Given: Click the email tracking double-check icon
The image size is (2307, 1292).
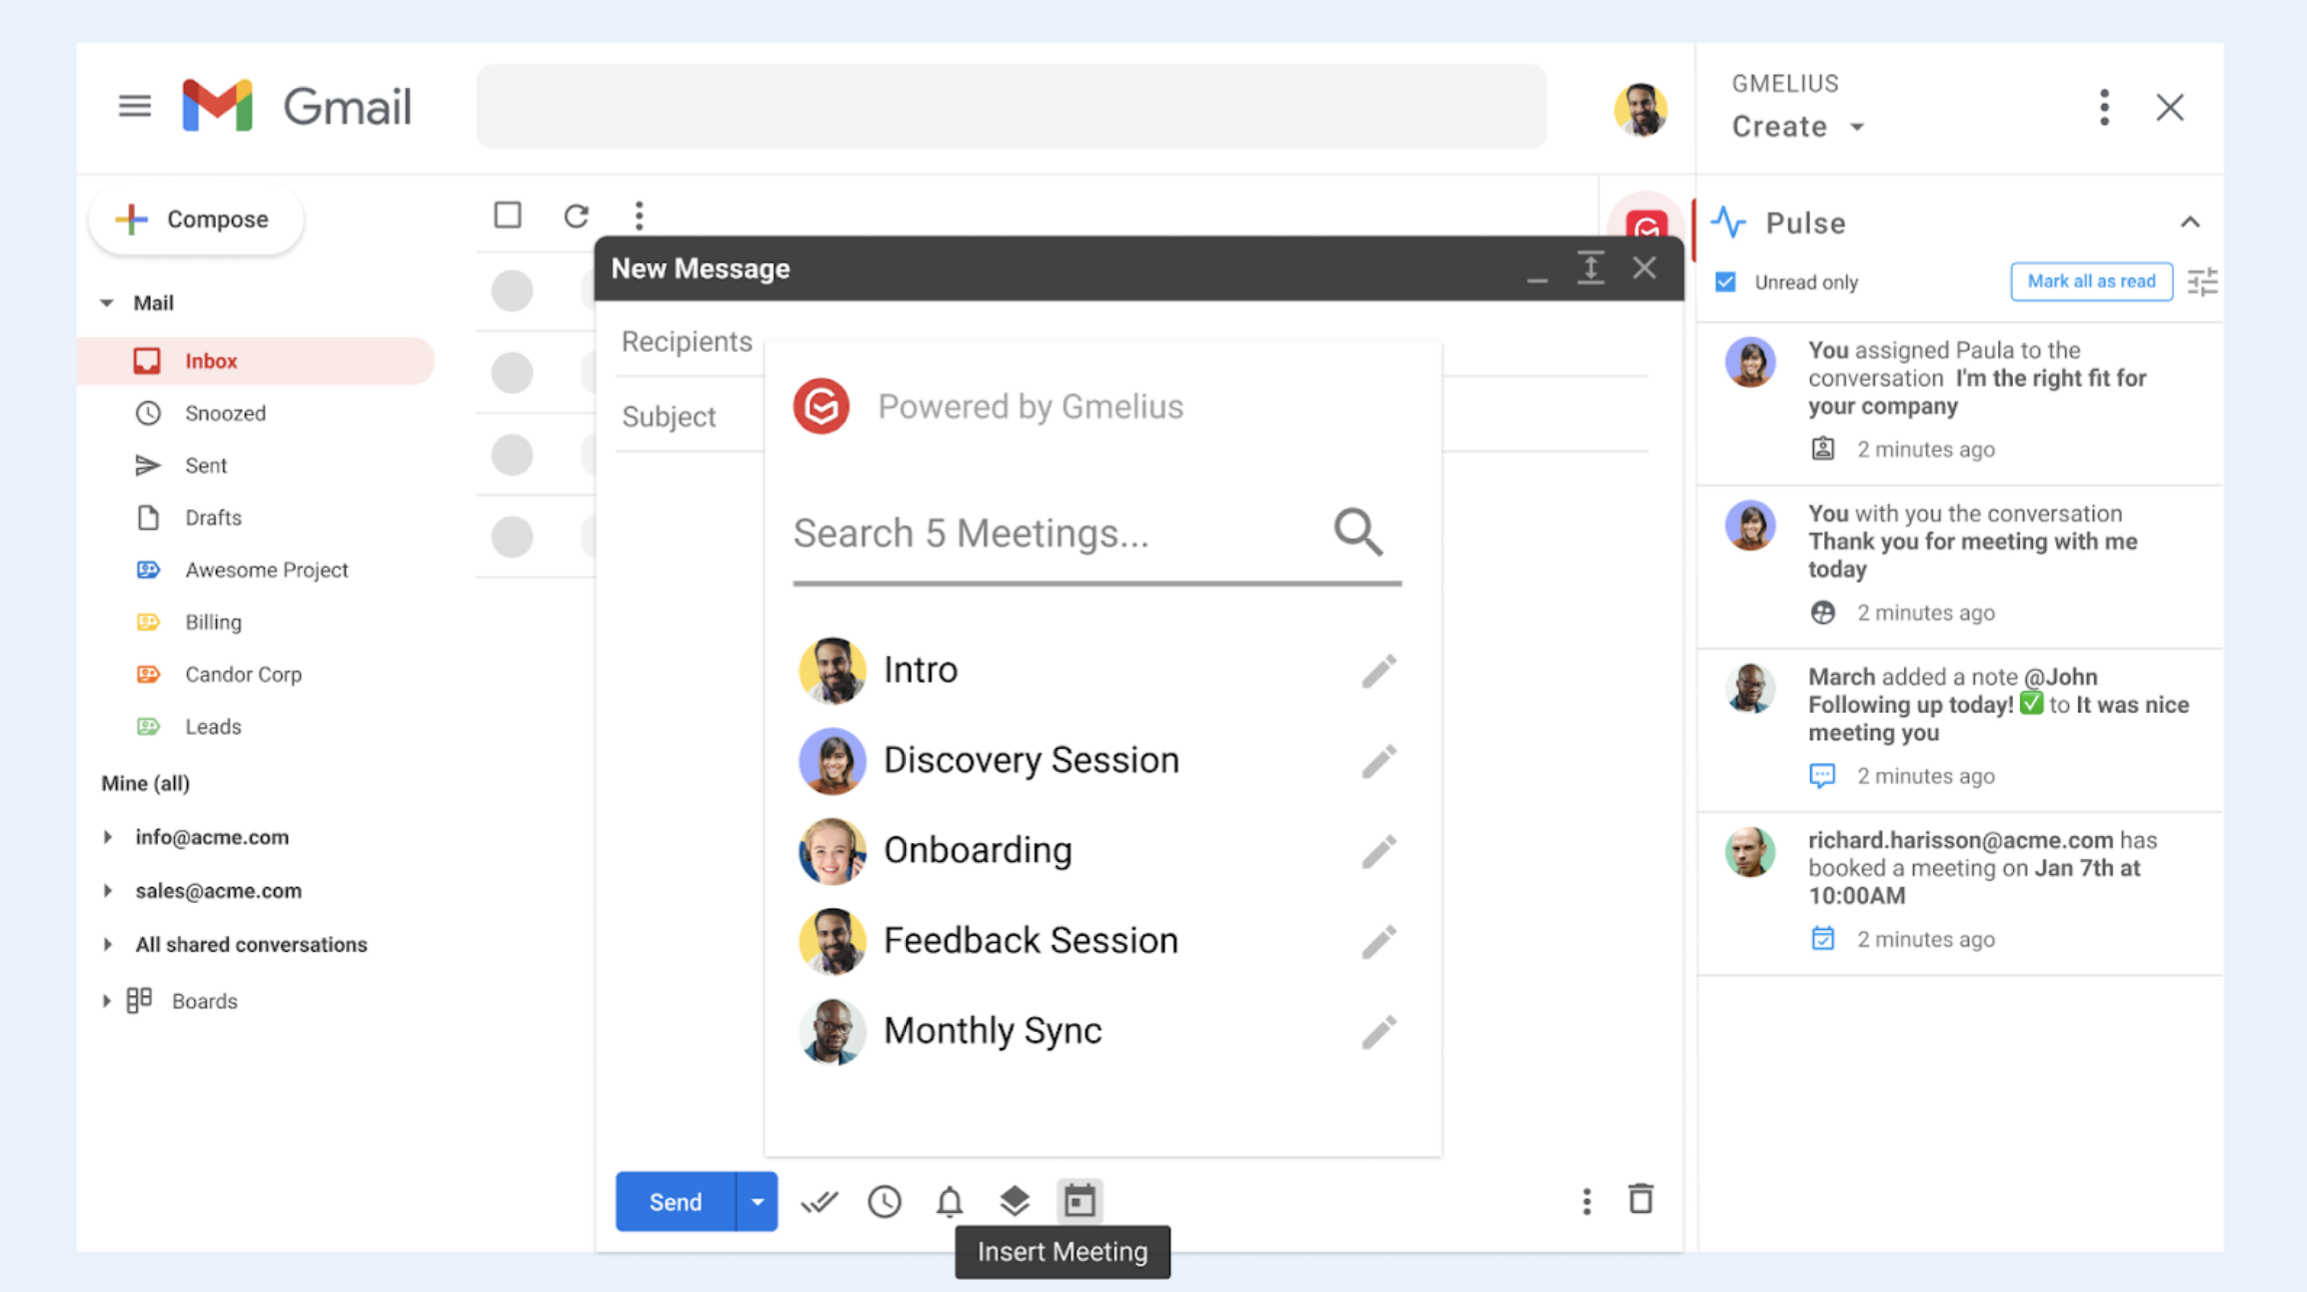Looking at the screenshot, I should (819, 1201).
